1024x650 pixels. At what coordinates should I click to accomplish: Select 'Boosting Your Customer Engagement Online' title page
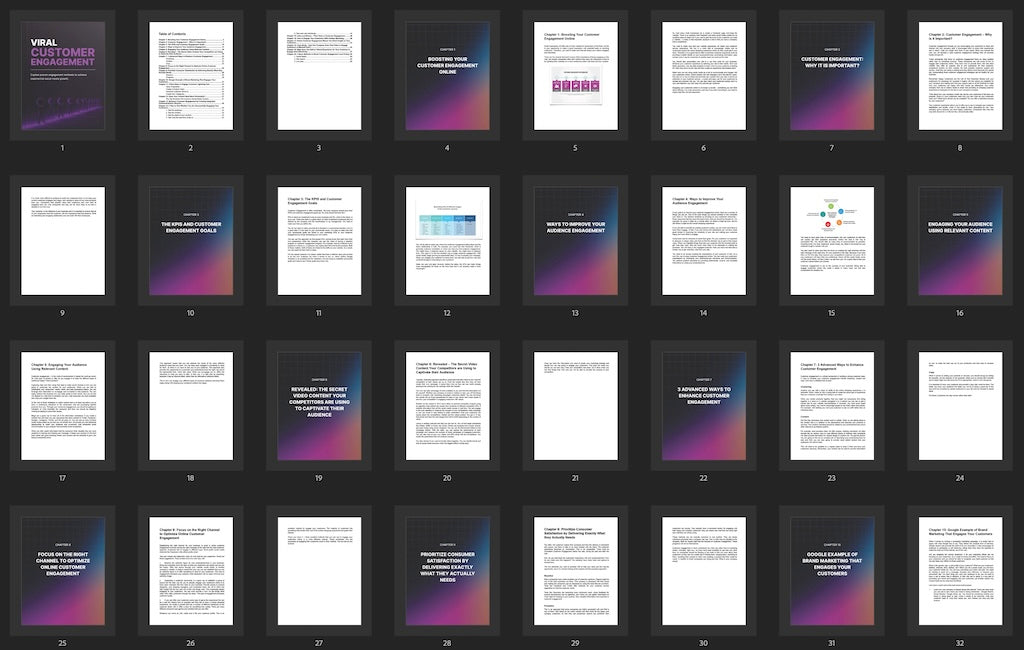coord(447,75)
